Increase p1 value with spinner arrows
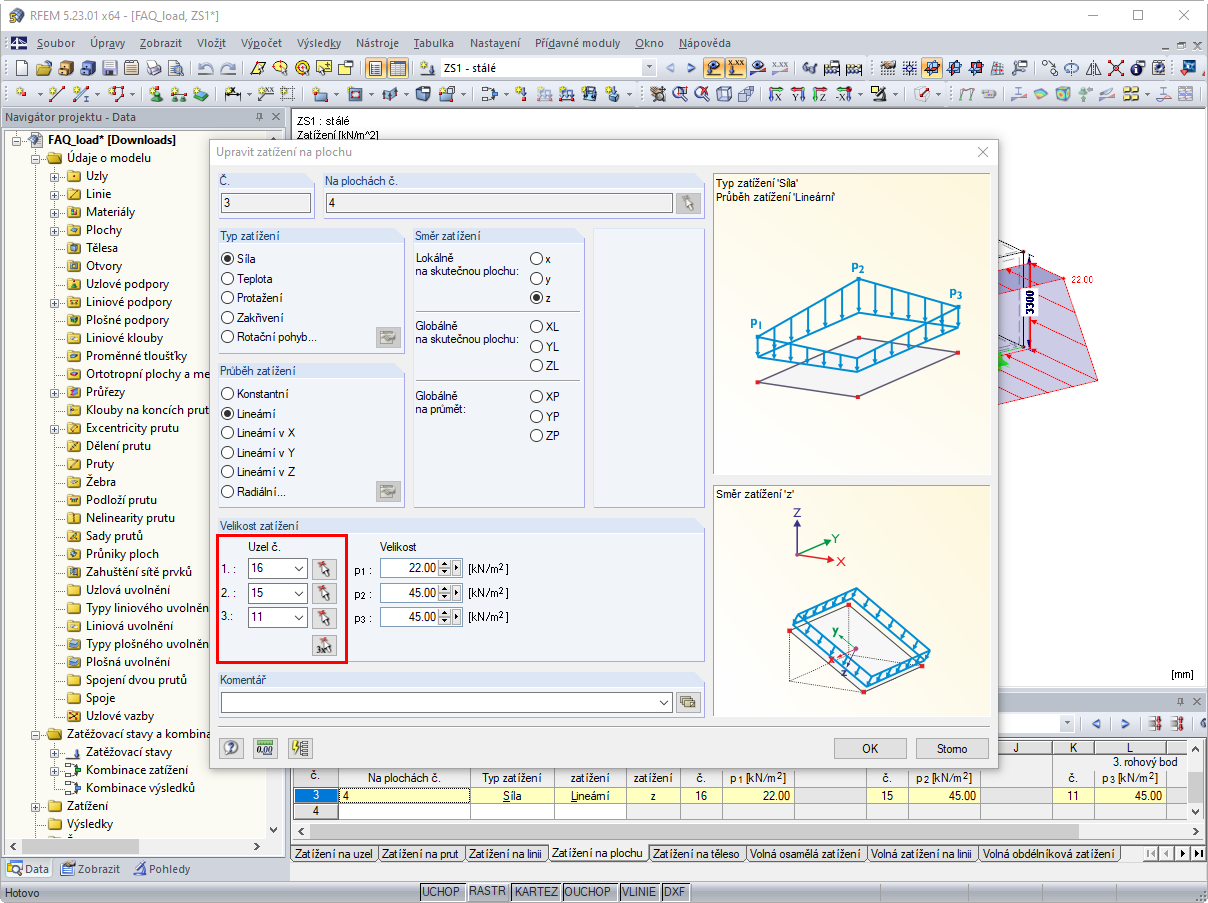Image resolution: width=1208 pixels, height=903 pixels. [444, 564]
